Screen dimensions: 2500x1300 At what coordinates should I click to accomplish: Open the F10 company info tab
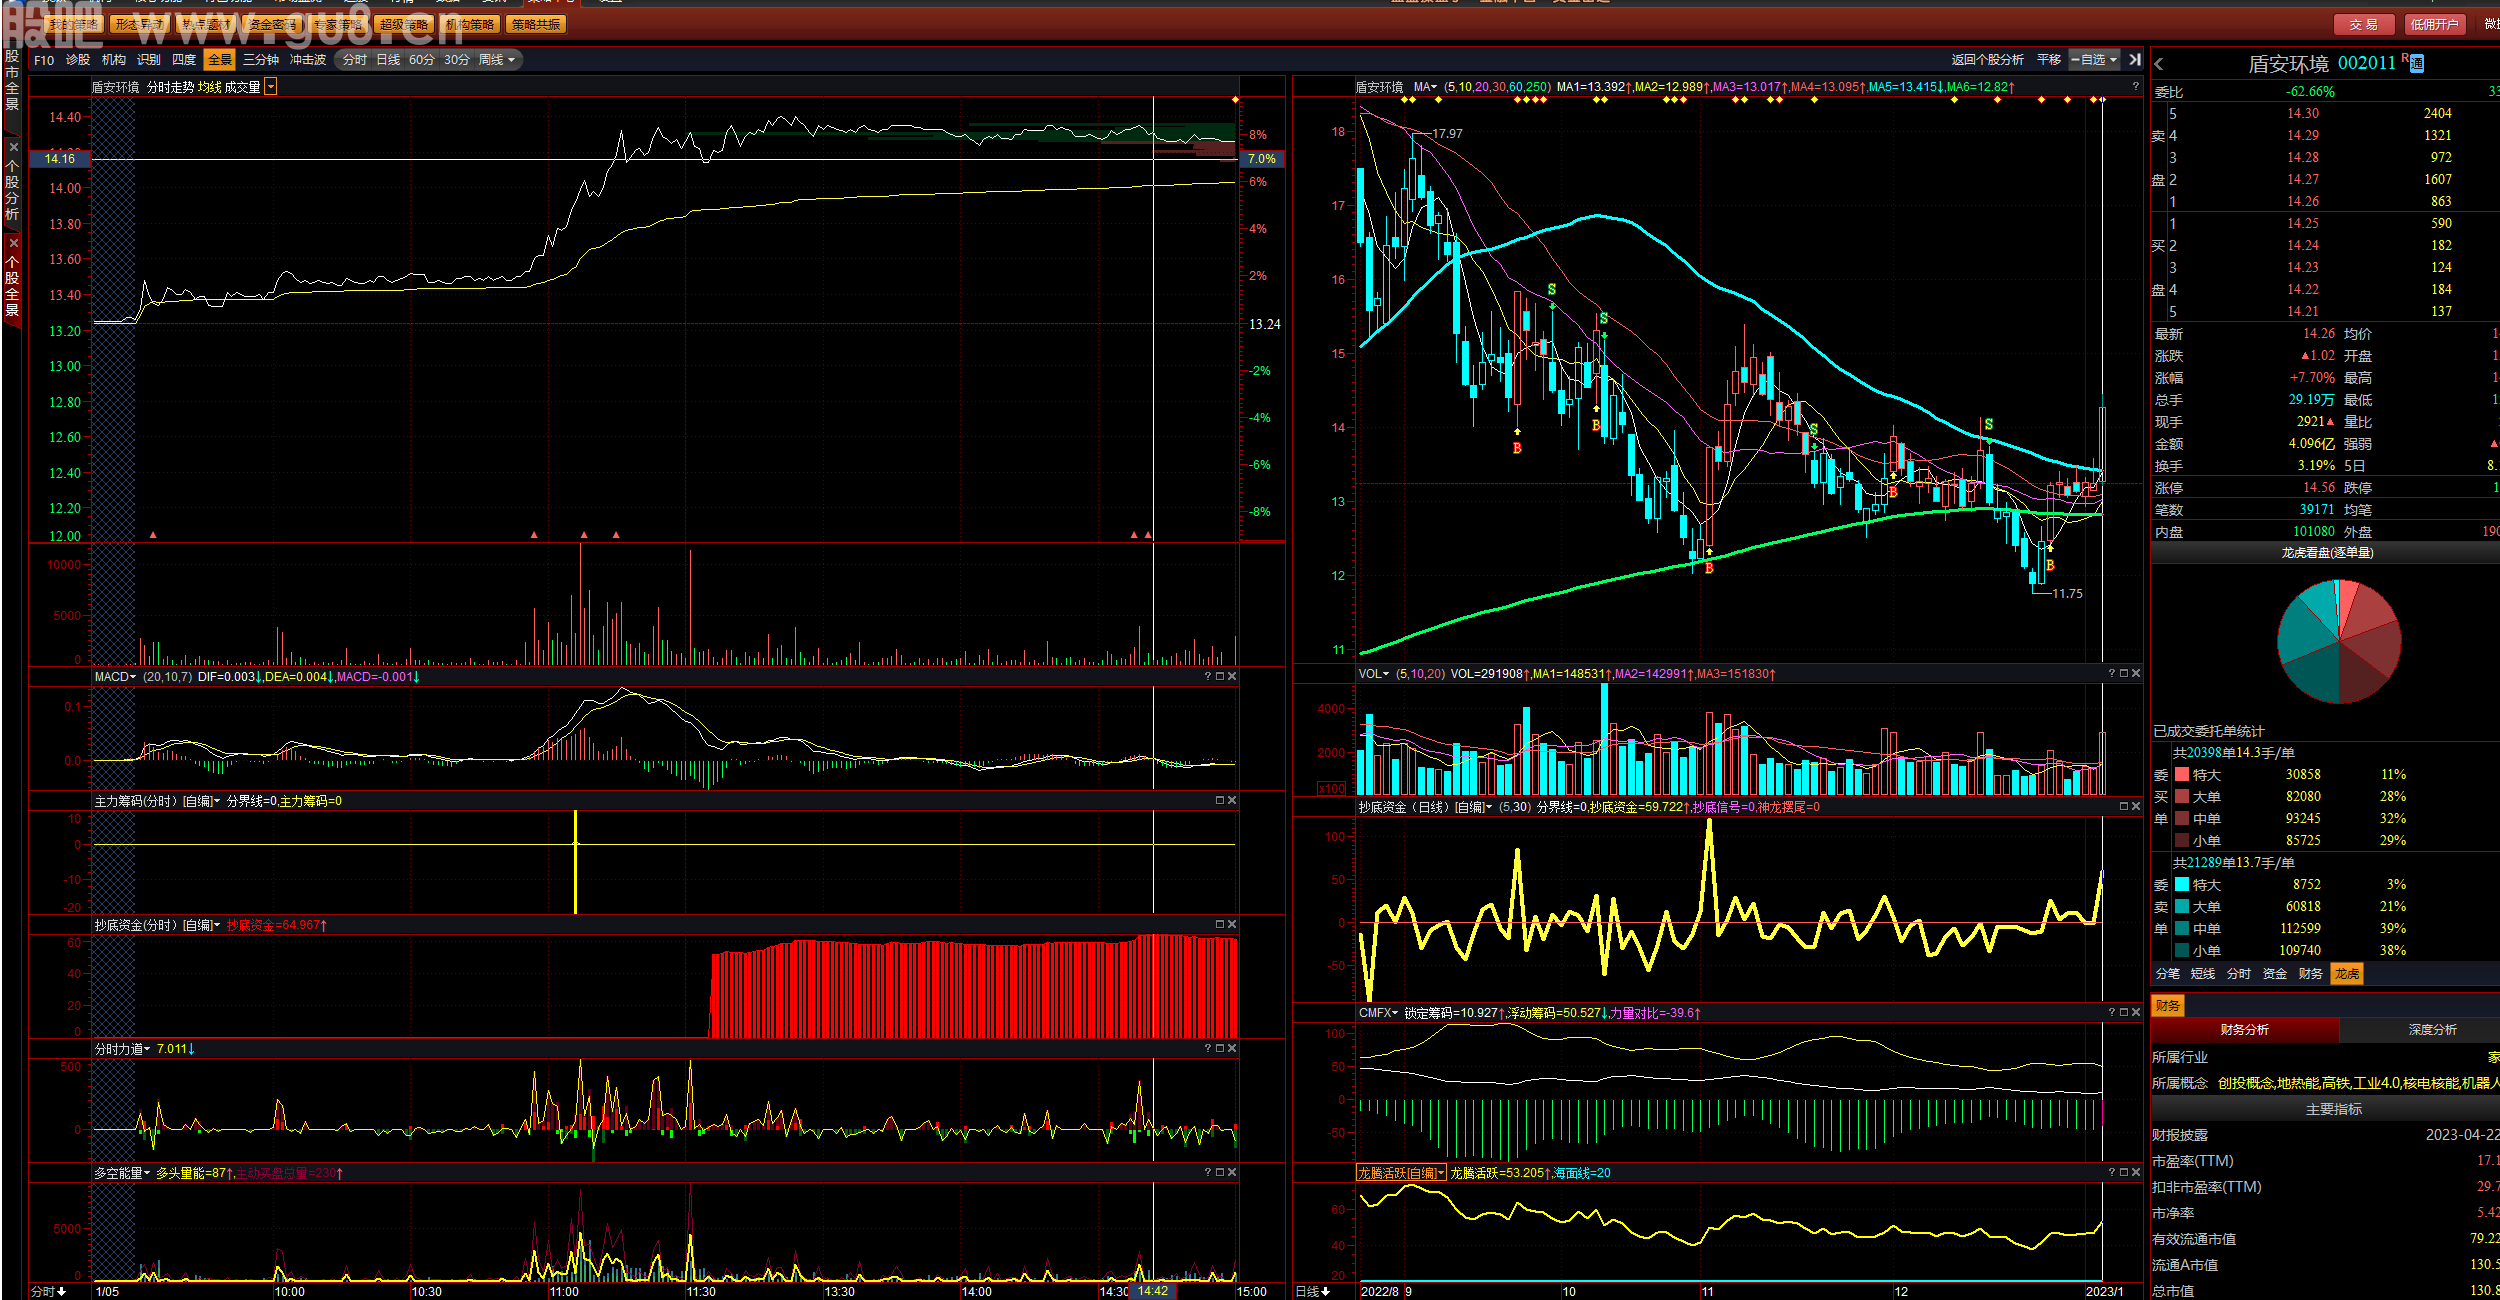coord(44,60)
